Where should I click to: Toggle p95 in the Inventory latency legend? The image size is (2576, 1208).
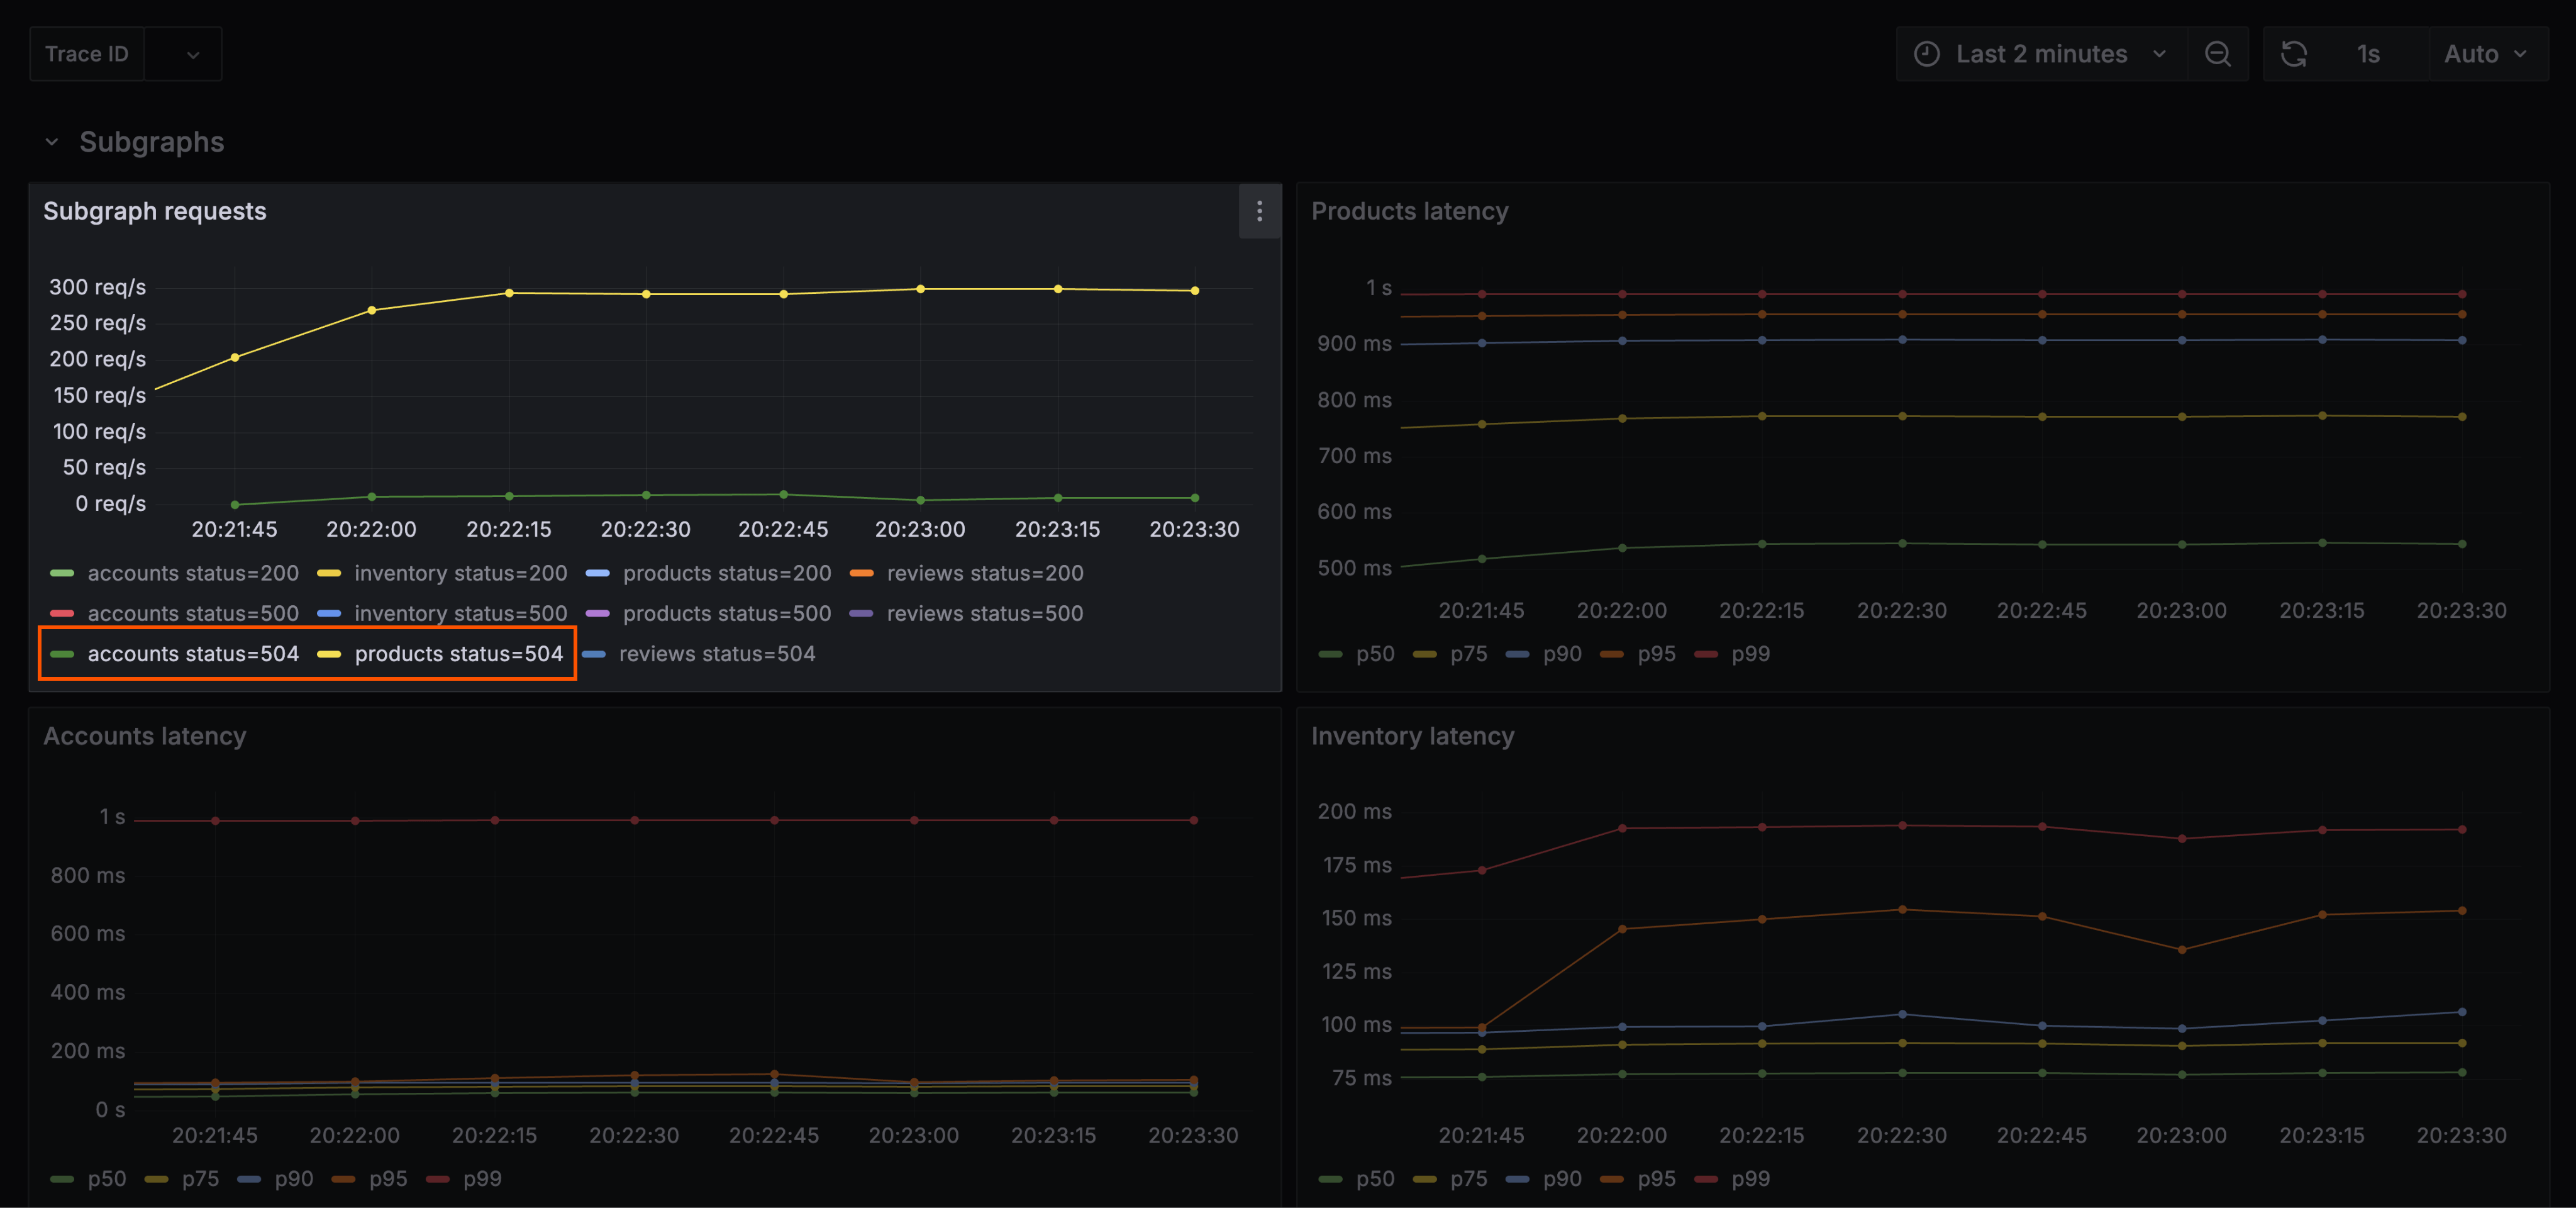[x=1656, y=1178]
